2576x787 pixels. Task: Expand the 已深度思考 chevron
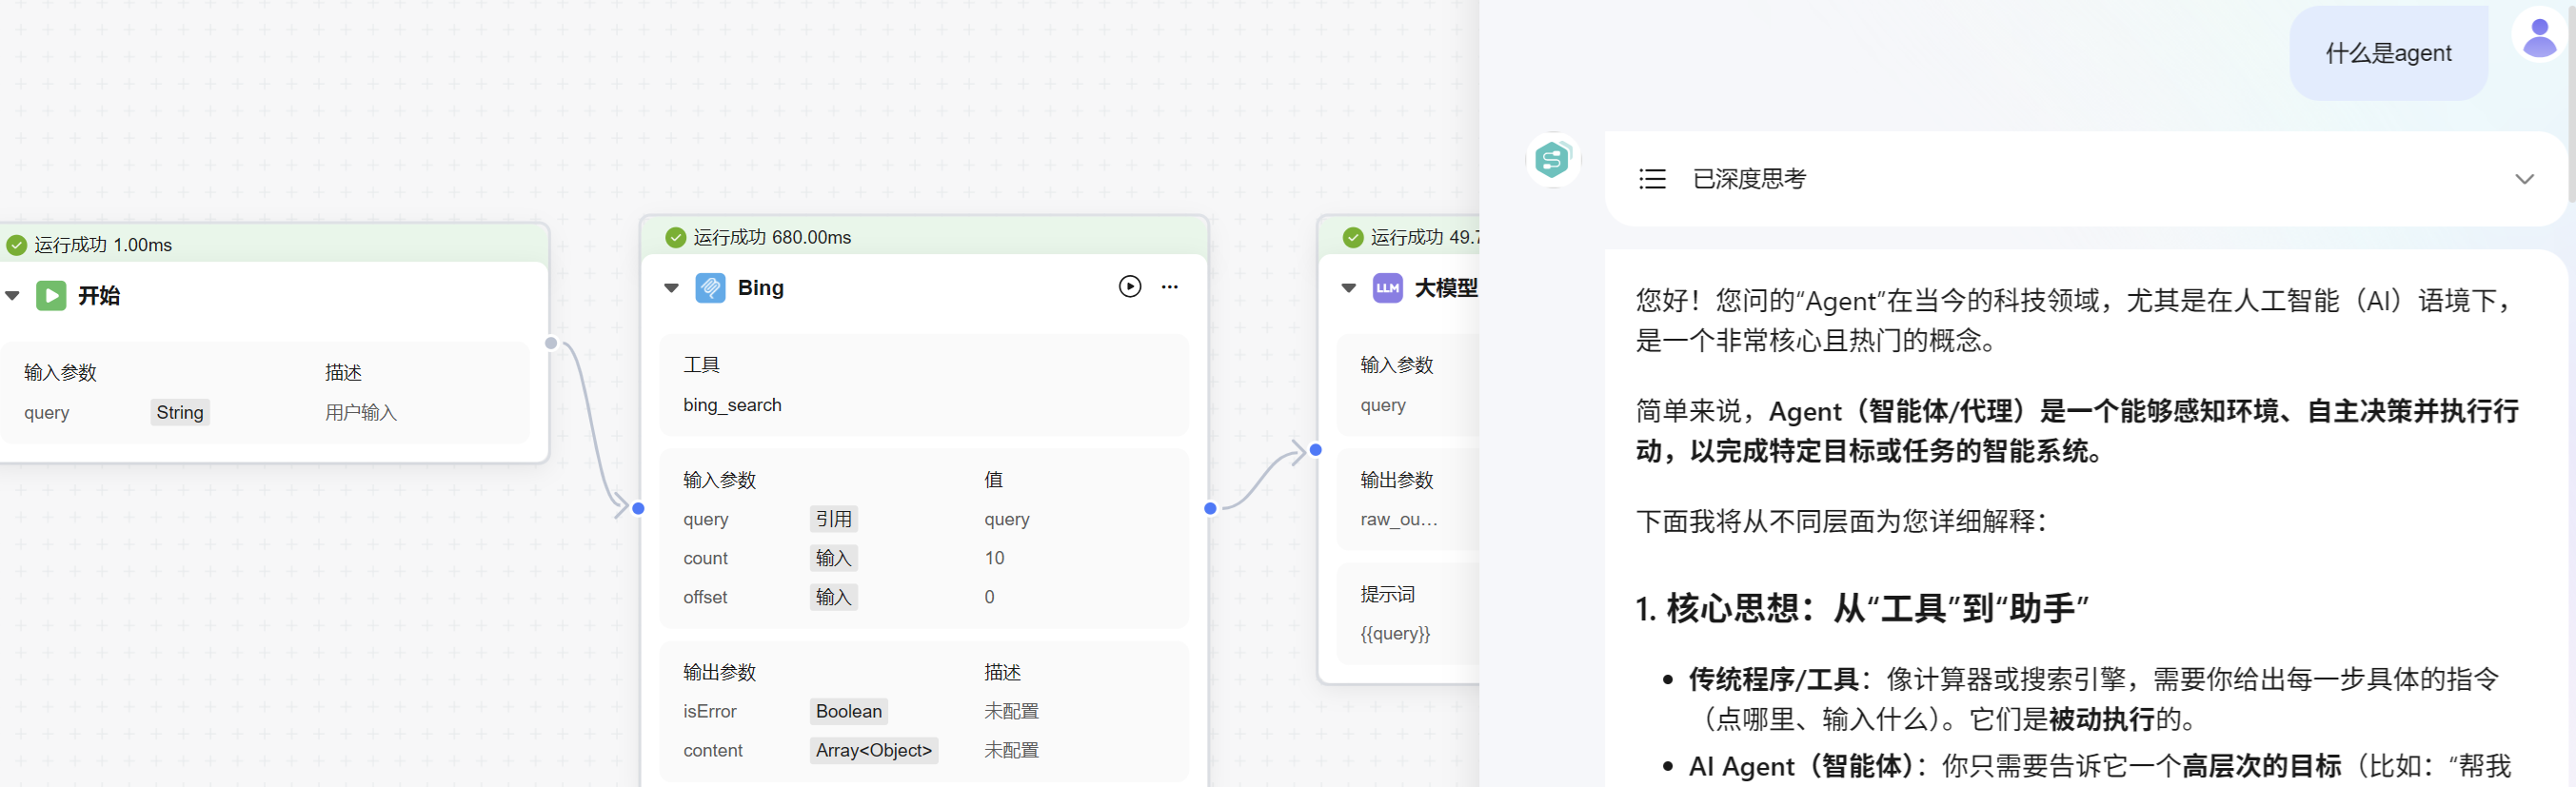(x=2524, y=179)
